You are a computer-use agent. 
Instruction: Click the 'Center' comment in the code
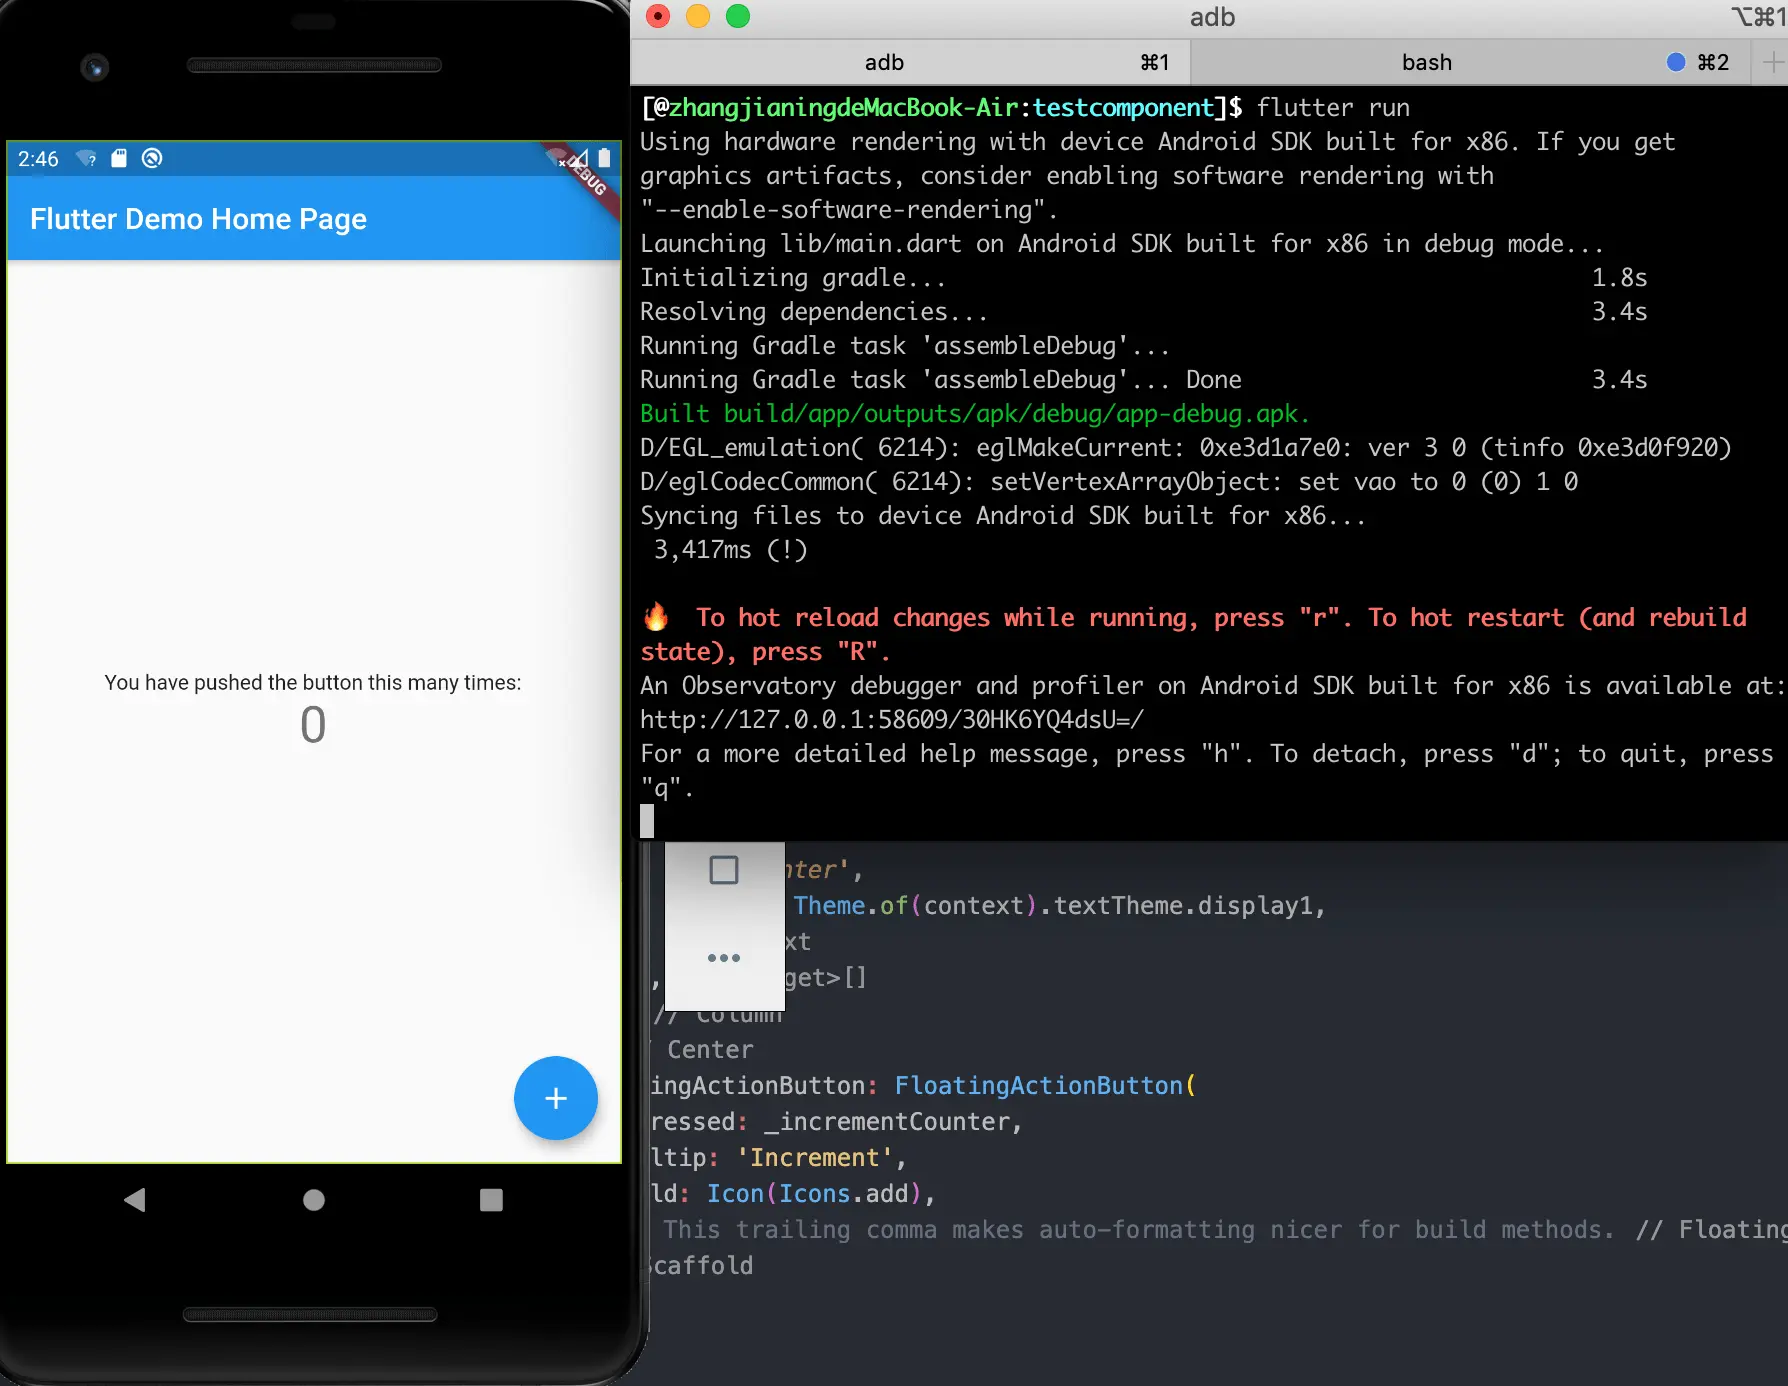pyautogui.click(x=710, y=1050)
